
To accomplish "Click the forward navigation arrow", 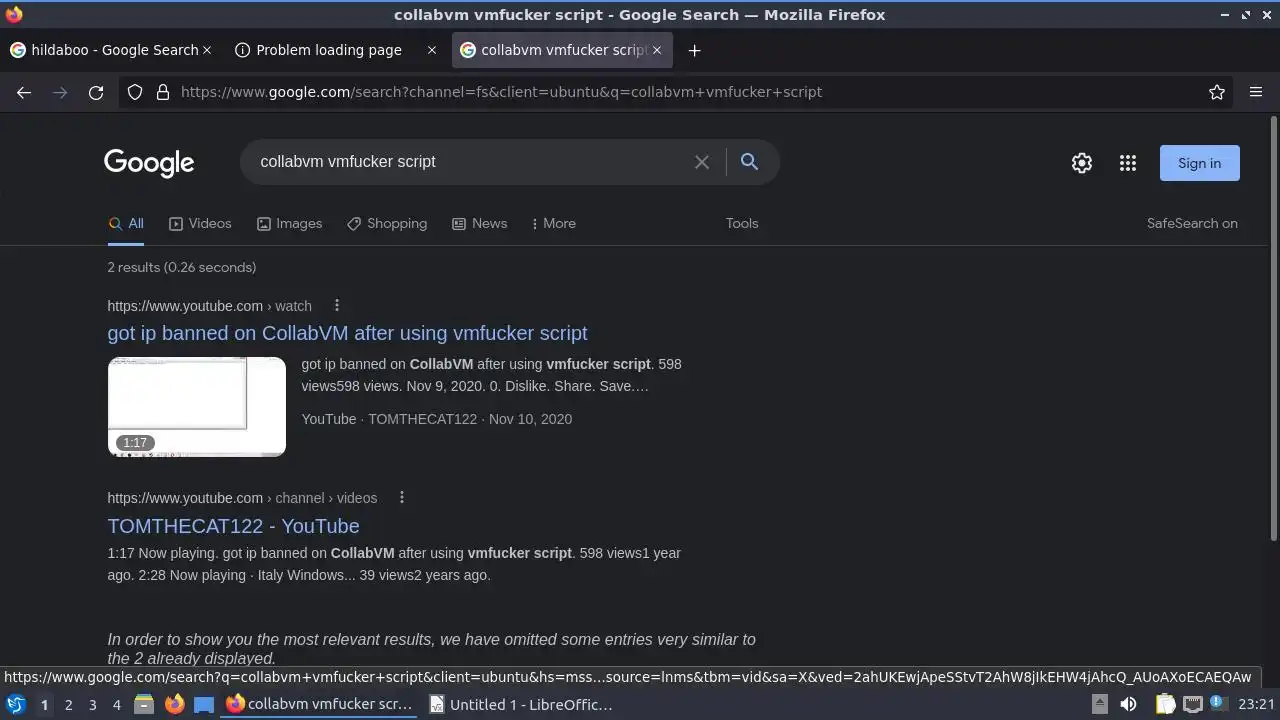I will (60, 92).
